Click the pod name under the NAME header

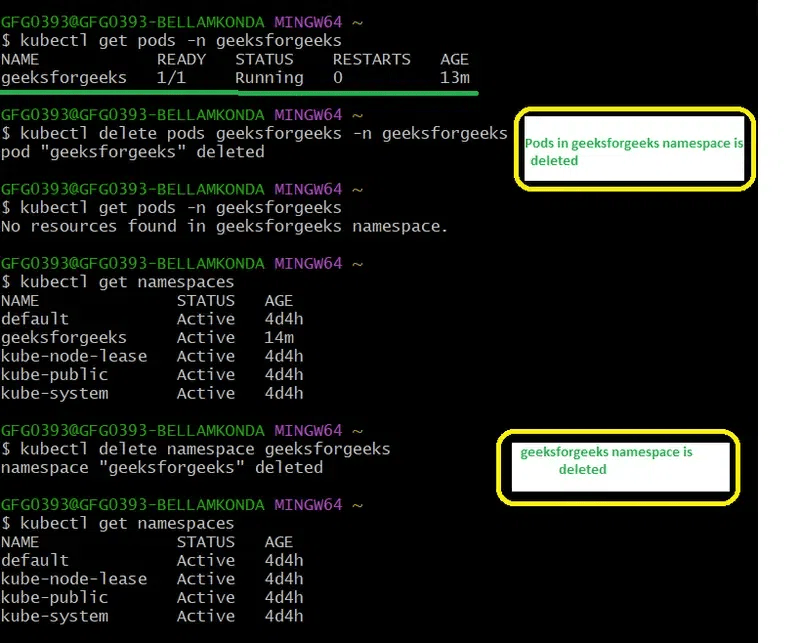(x=64, y=78)
